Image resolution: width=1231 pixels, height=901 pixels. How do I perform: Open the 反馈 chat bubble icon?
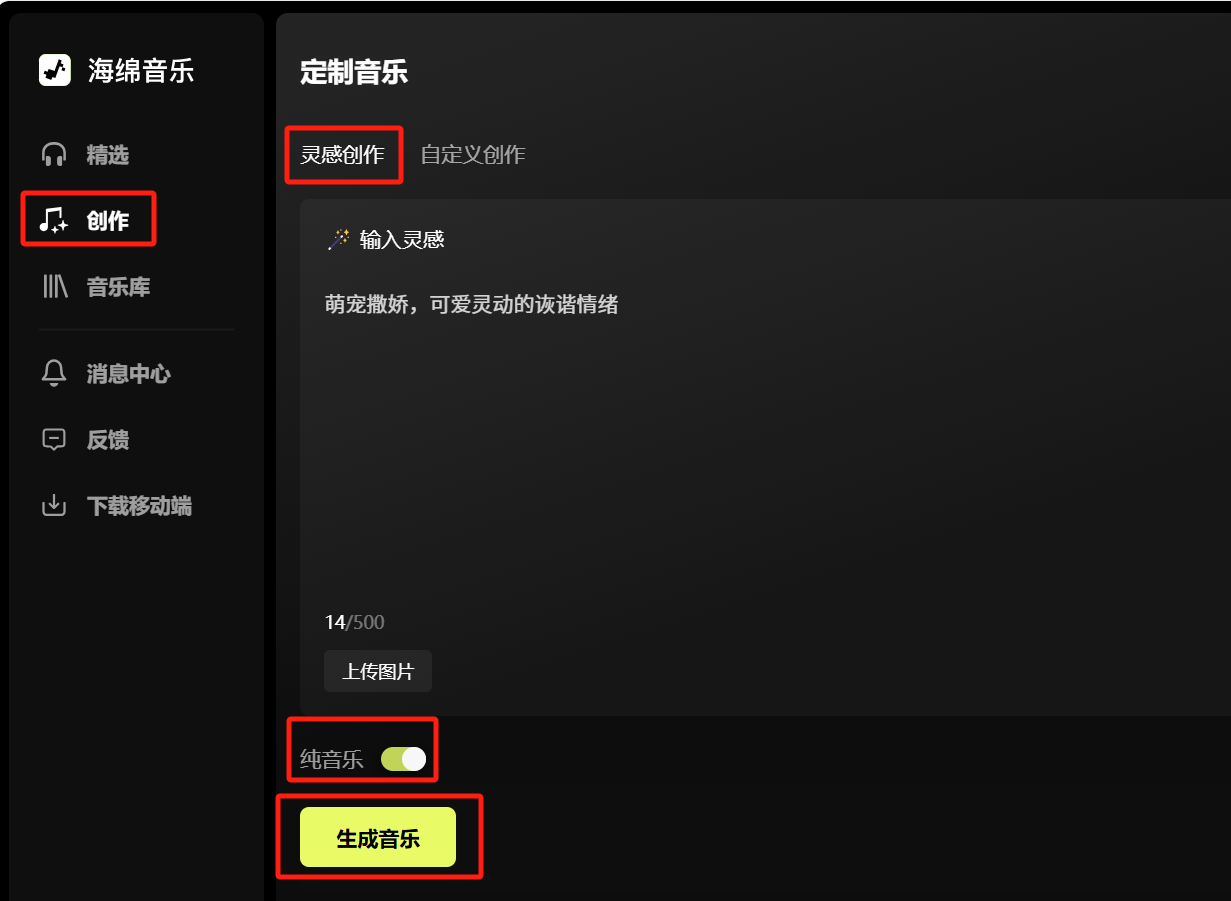pos(54,440)
